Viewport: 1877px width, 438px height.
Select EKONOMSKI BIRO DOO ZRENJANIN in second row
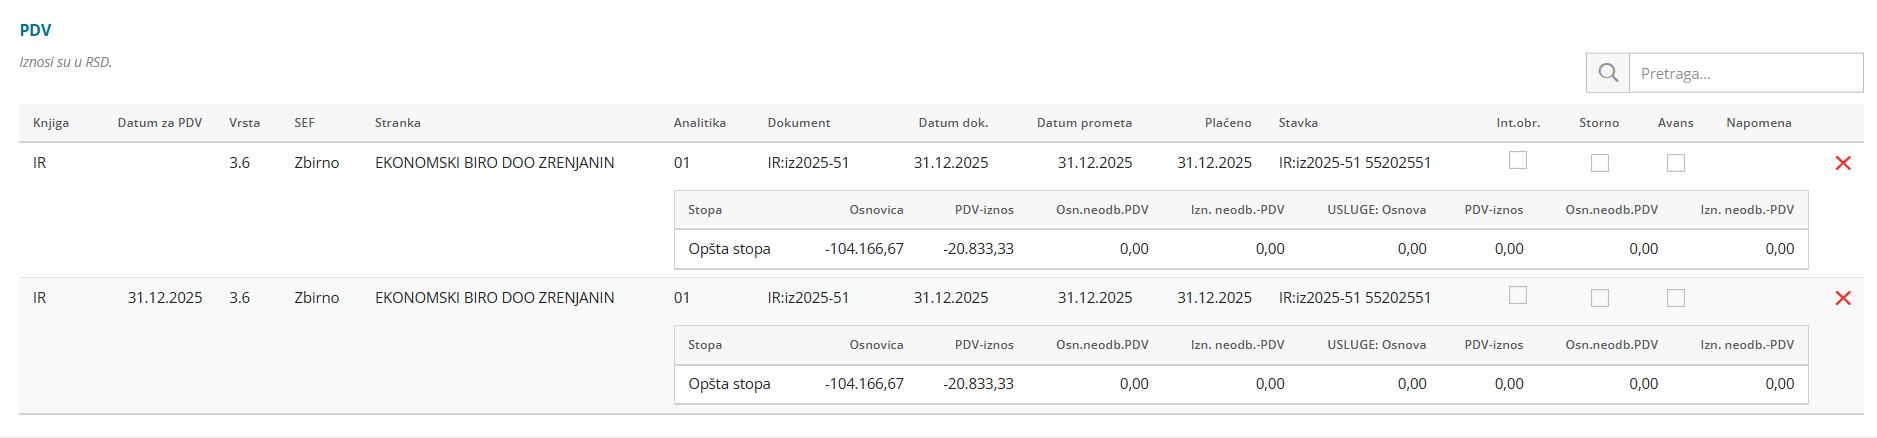(x=494, y=298)
